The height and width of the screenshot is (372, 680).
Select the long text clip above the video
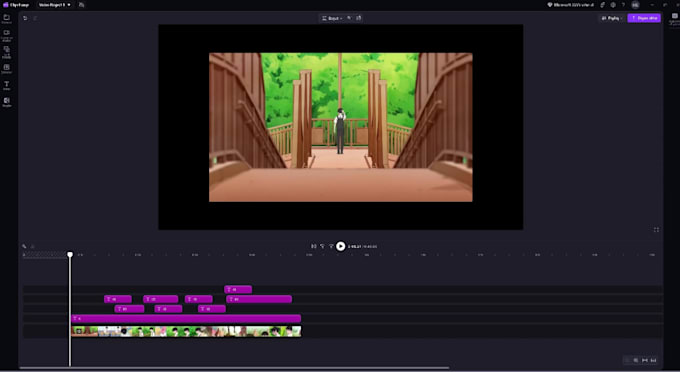(x=186, y=319)
